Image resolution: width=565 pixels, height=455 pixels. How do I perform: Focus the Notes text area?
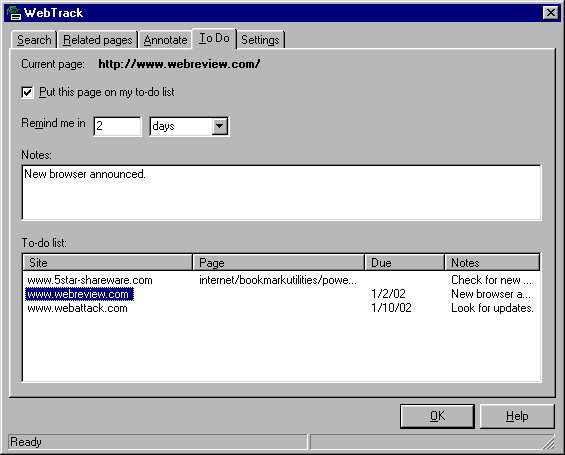click(x=281, y=192)
